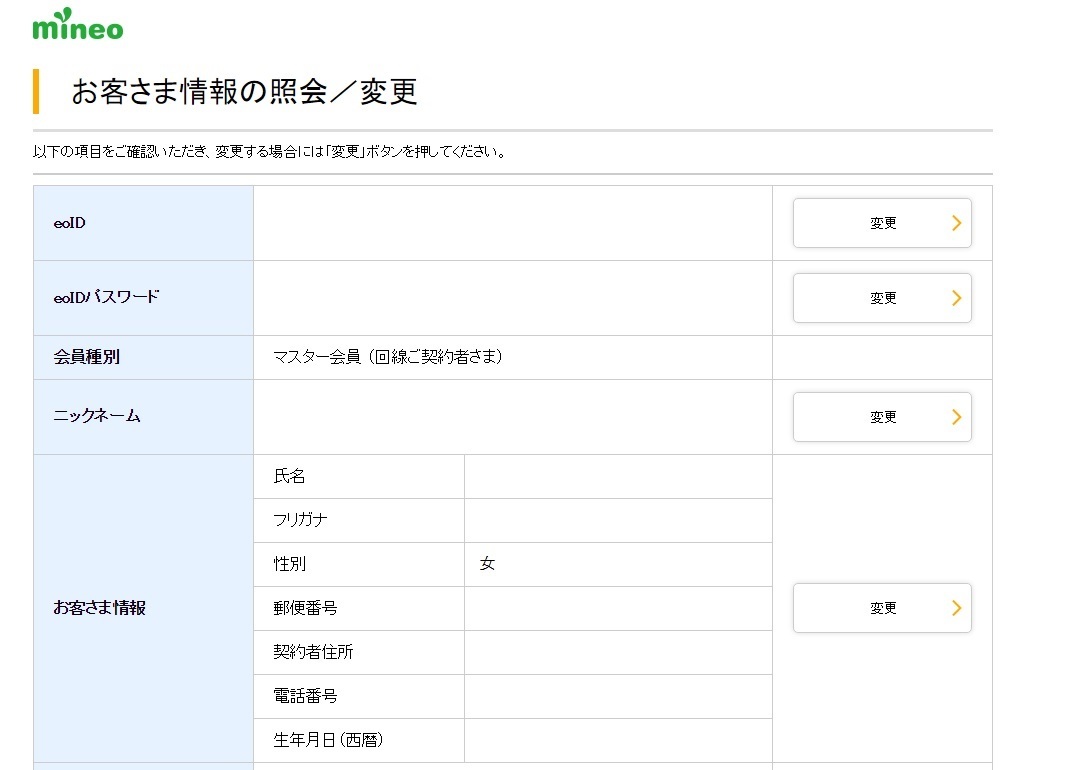Select the 性別 value 女

point(487,564)
